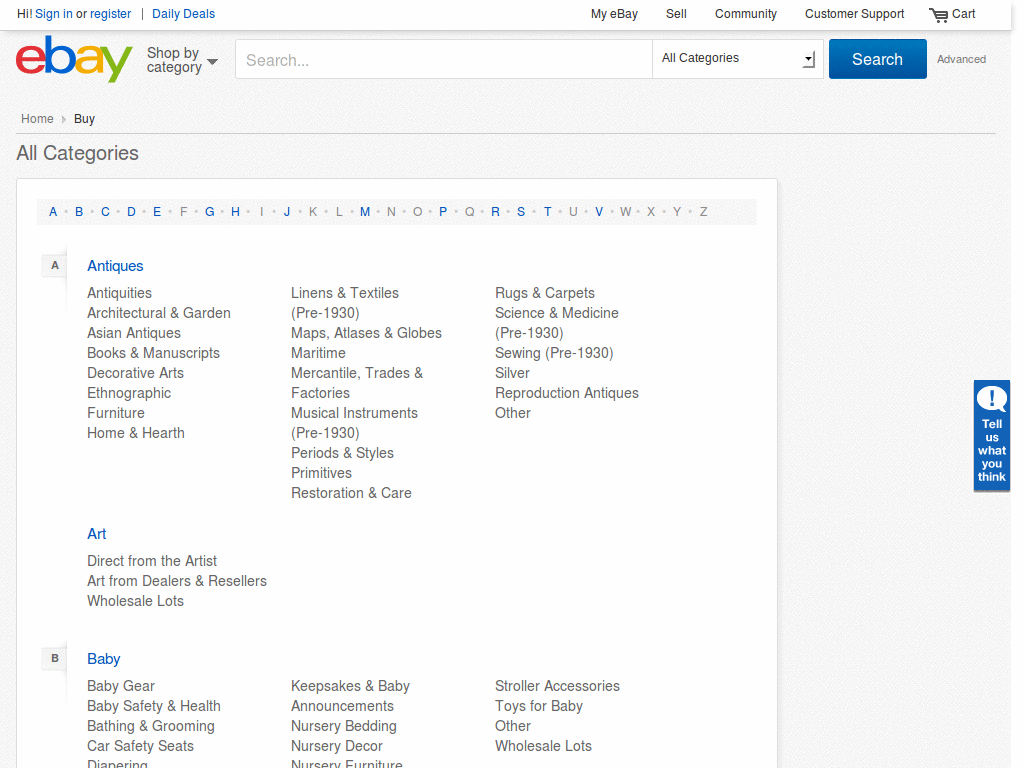Open Stroller Accessories
Screen dimensions: 1024x768
click(x=557, y=686)
